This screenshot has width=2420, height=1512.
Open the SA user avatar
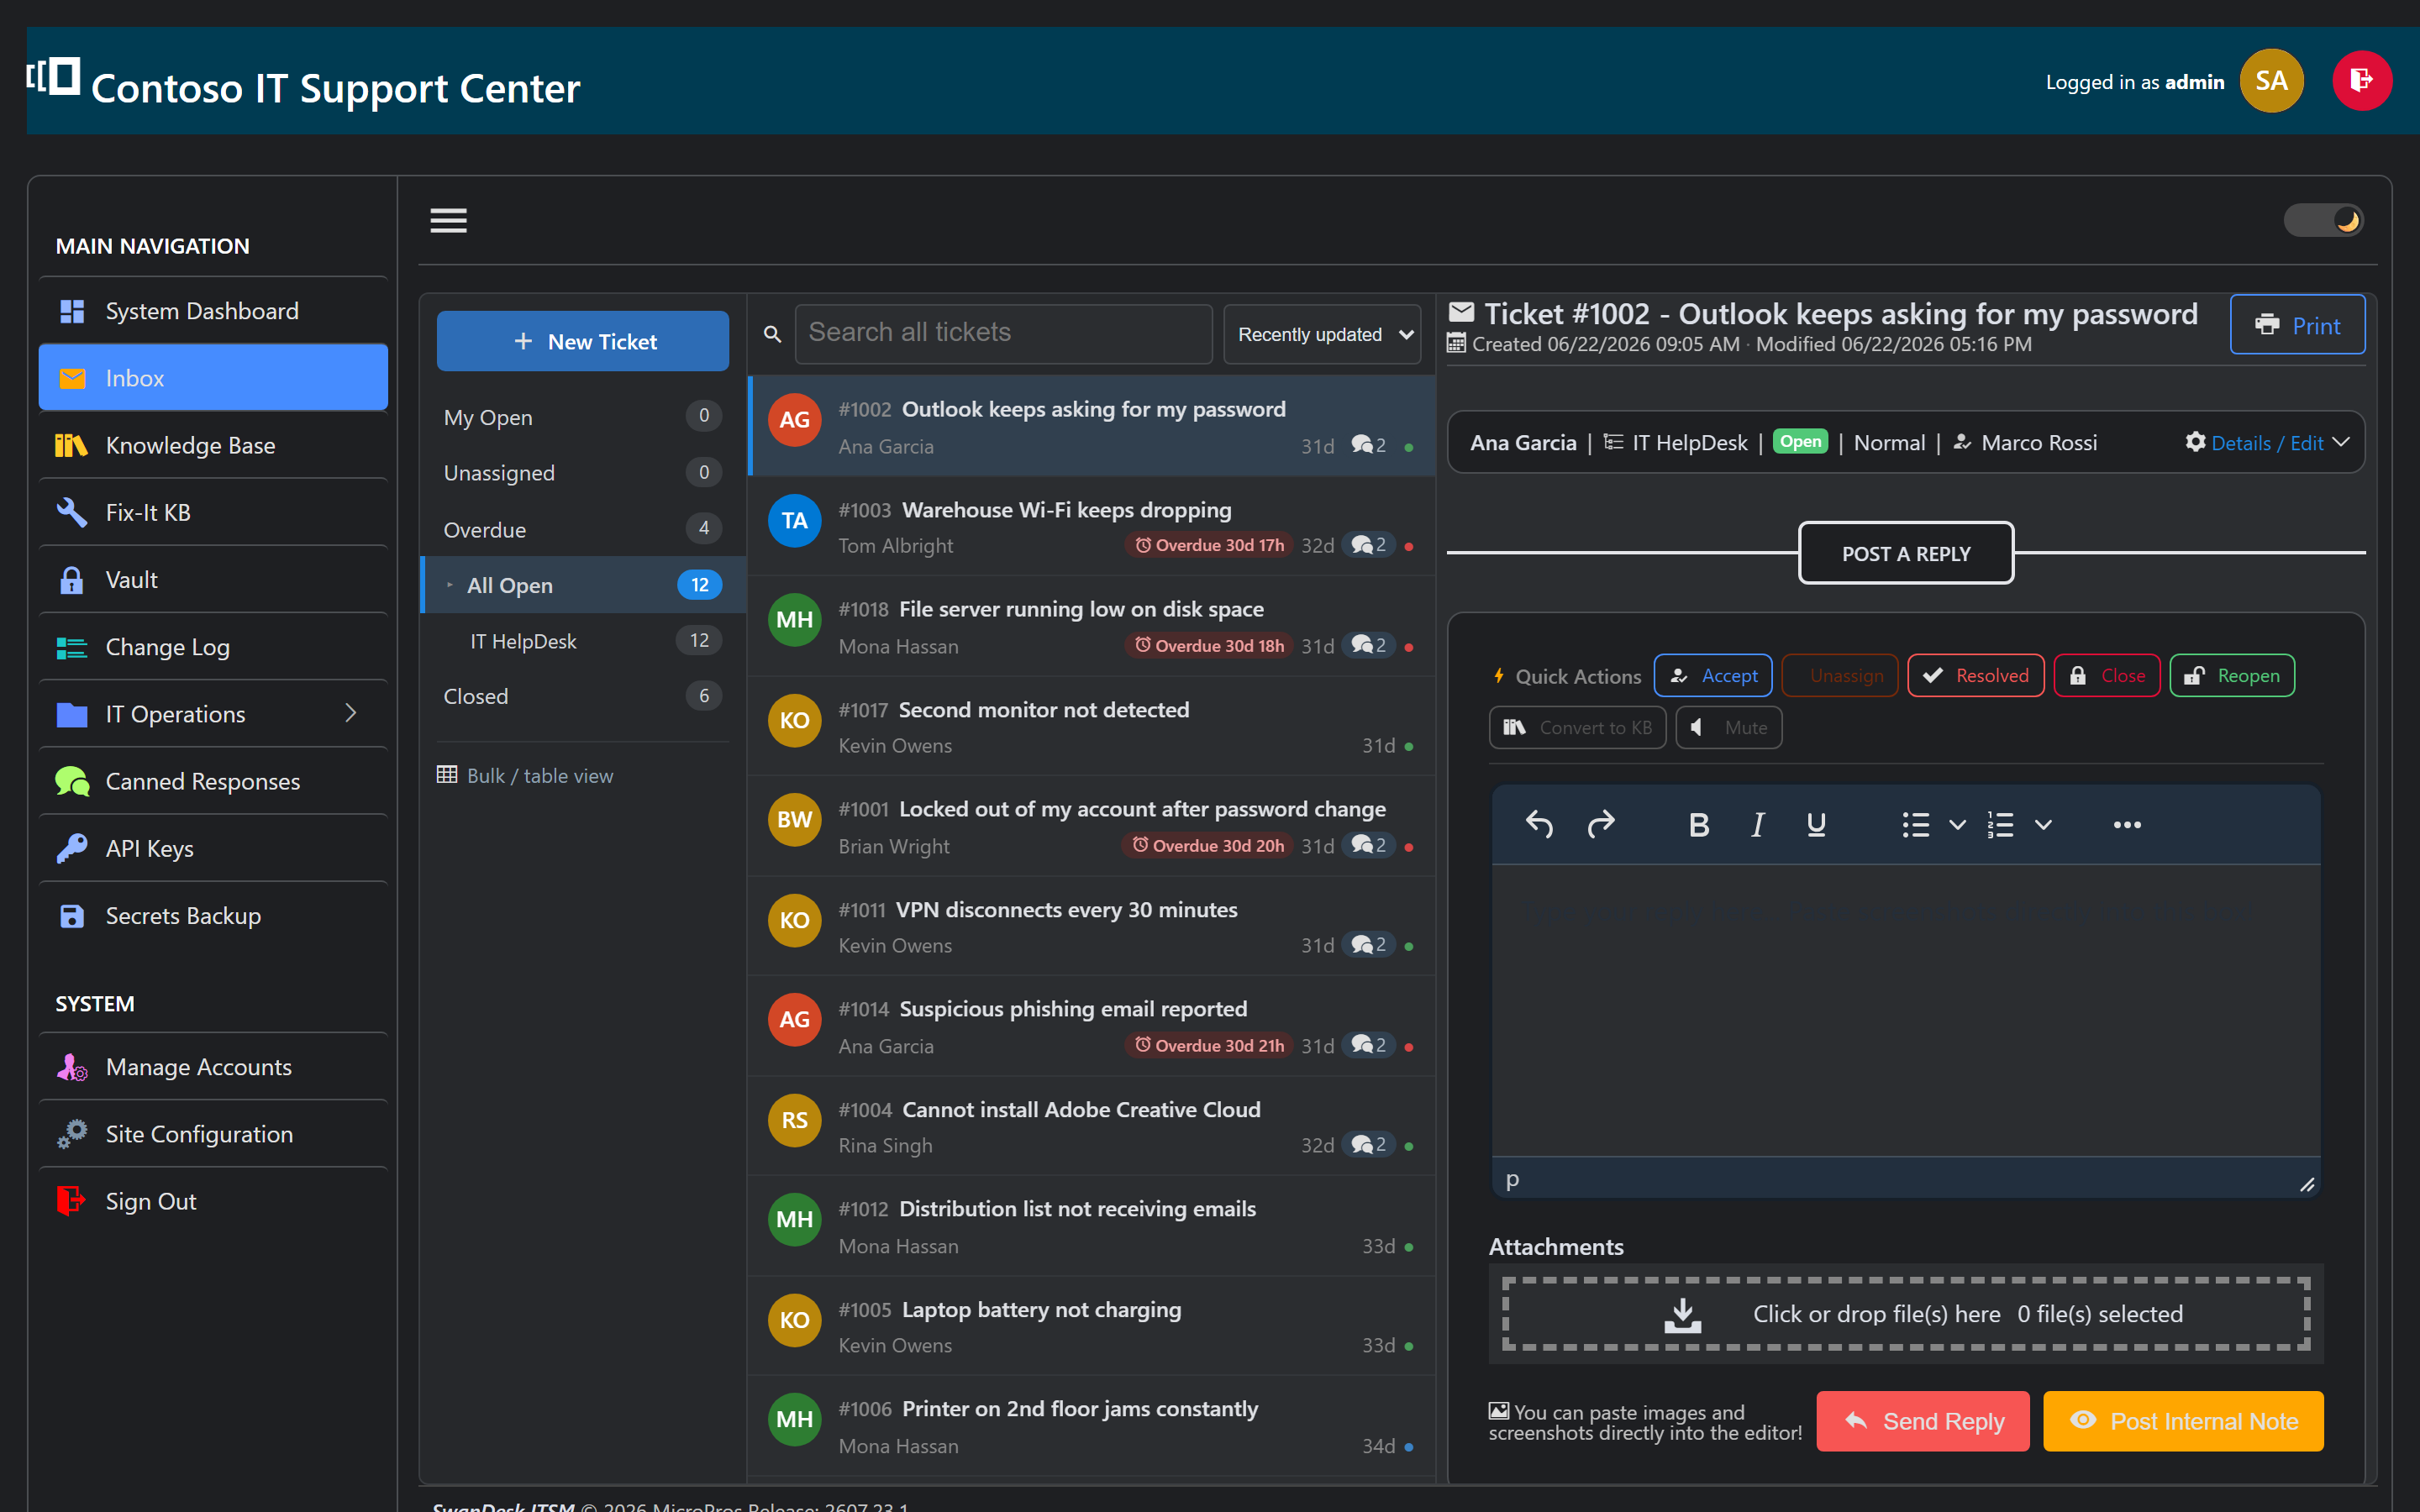point(2271,81)
